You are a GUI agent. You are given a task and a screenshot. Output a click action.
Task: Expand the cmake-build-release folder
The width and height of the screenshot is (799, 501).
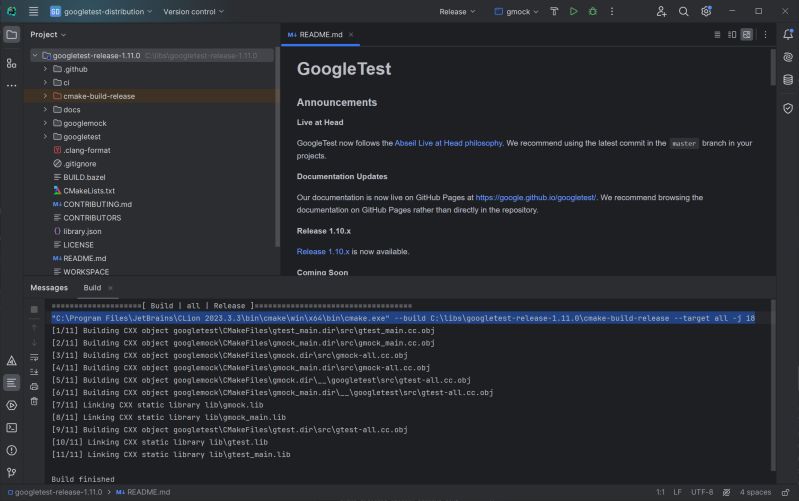[x=45, y=96]
